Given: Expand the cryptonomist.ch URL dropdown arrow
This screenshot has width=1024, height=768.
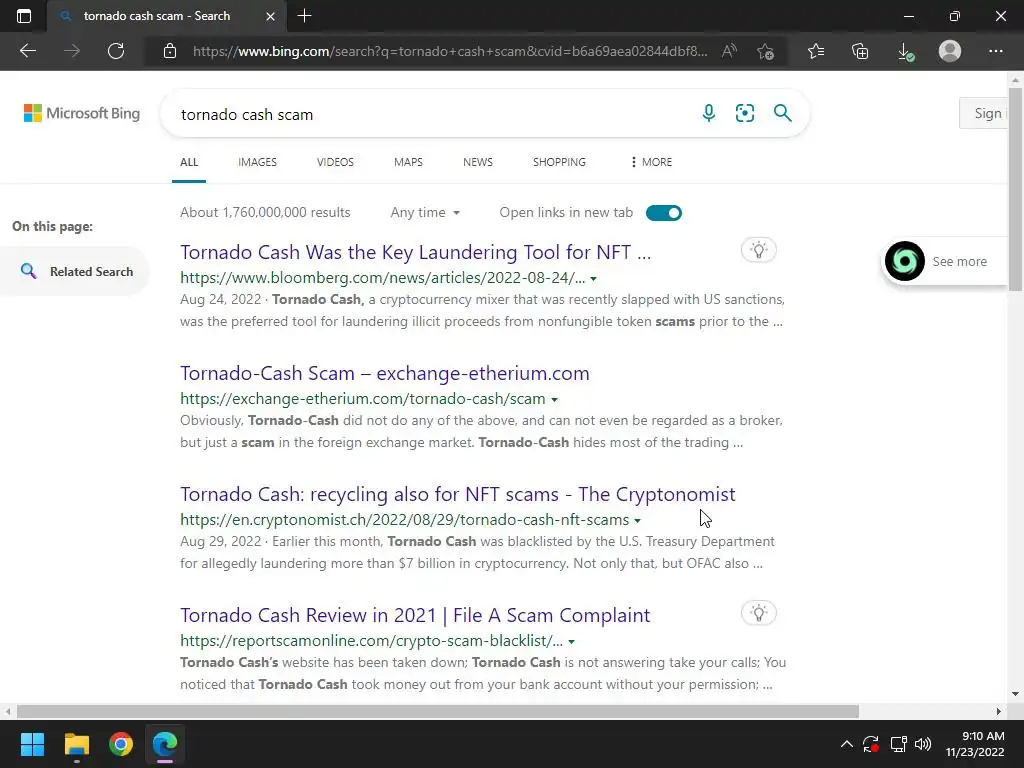Looking at the screenshot, I should [x=637, y=520].
